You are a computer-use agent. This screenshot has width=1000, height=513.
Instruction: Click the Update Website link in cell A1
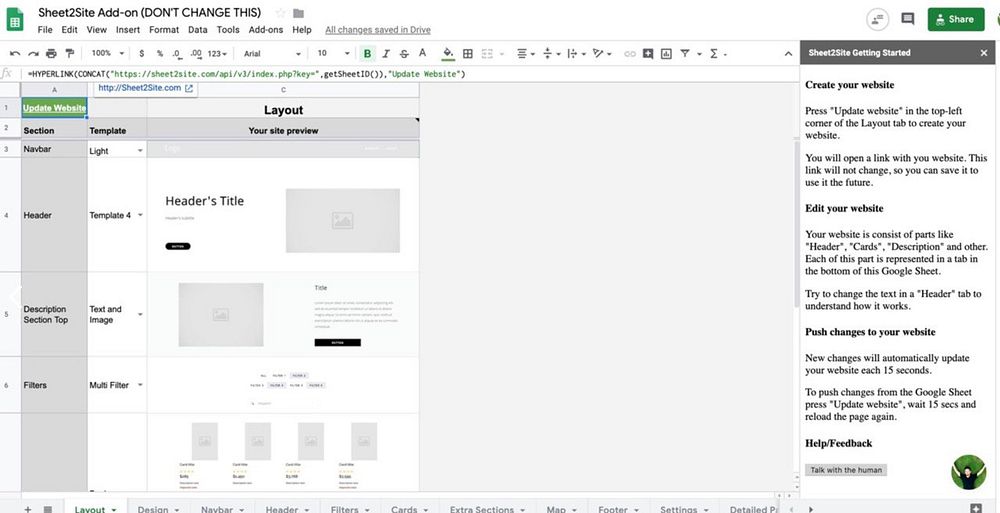click(54, 108)
